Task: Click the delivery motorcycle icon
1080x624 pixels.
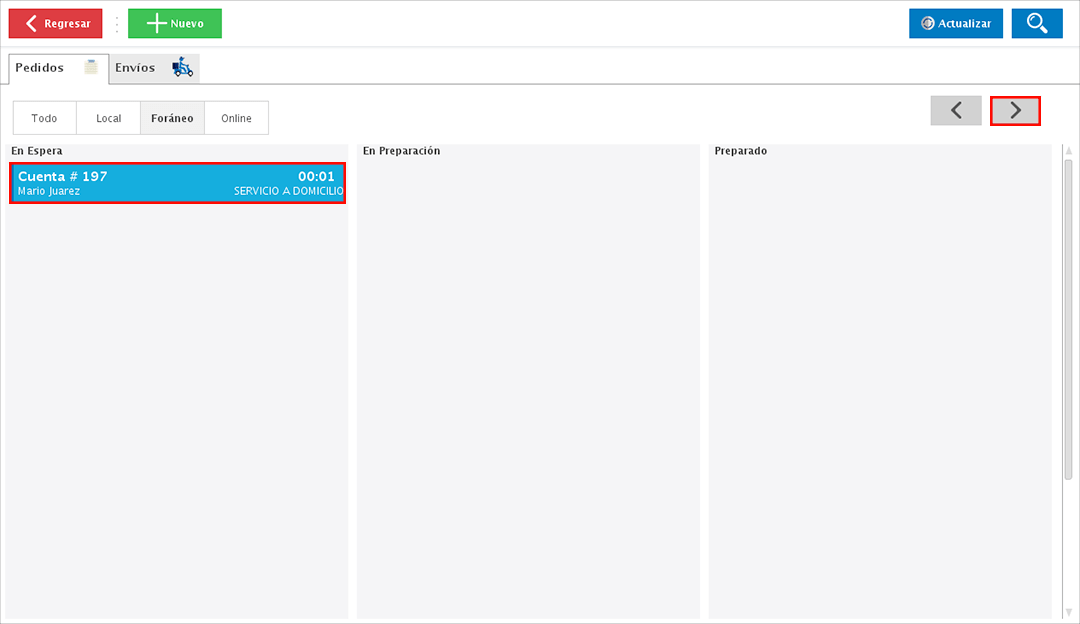Action: coord(182,68)
